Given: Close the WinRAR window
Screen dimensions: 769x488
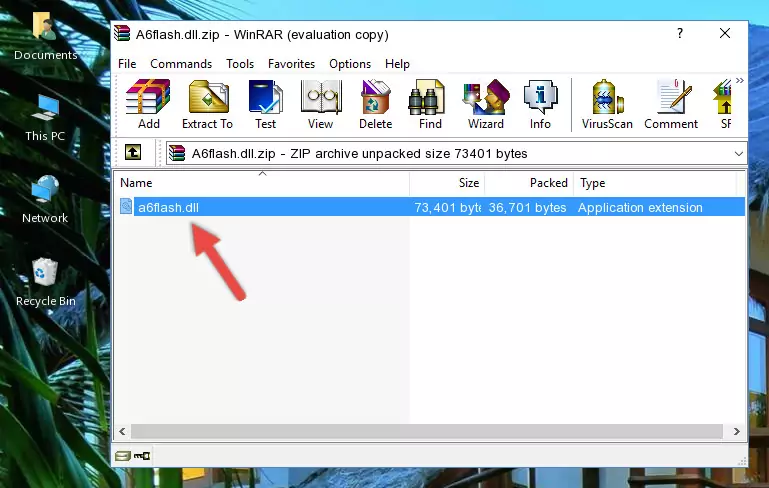Looking at the screenshot, I should tap(725, 33).
